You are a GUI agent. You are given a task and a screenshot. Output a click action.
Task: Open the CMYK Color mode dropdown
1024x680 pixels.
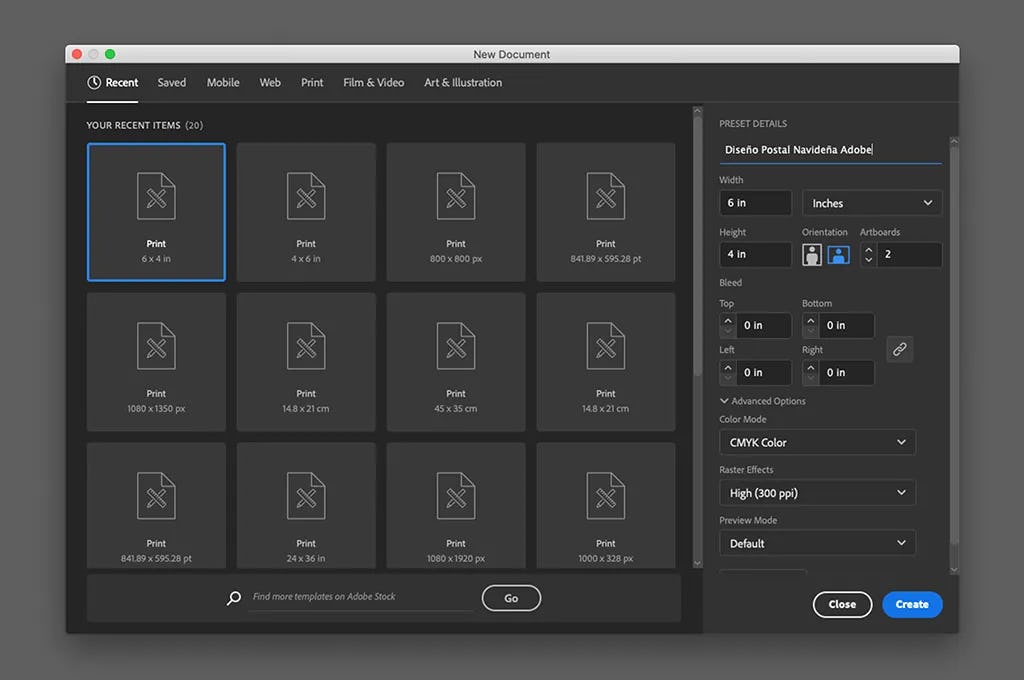pyautogui.click(x=817, y=442)
